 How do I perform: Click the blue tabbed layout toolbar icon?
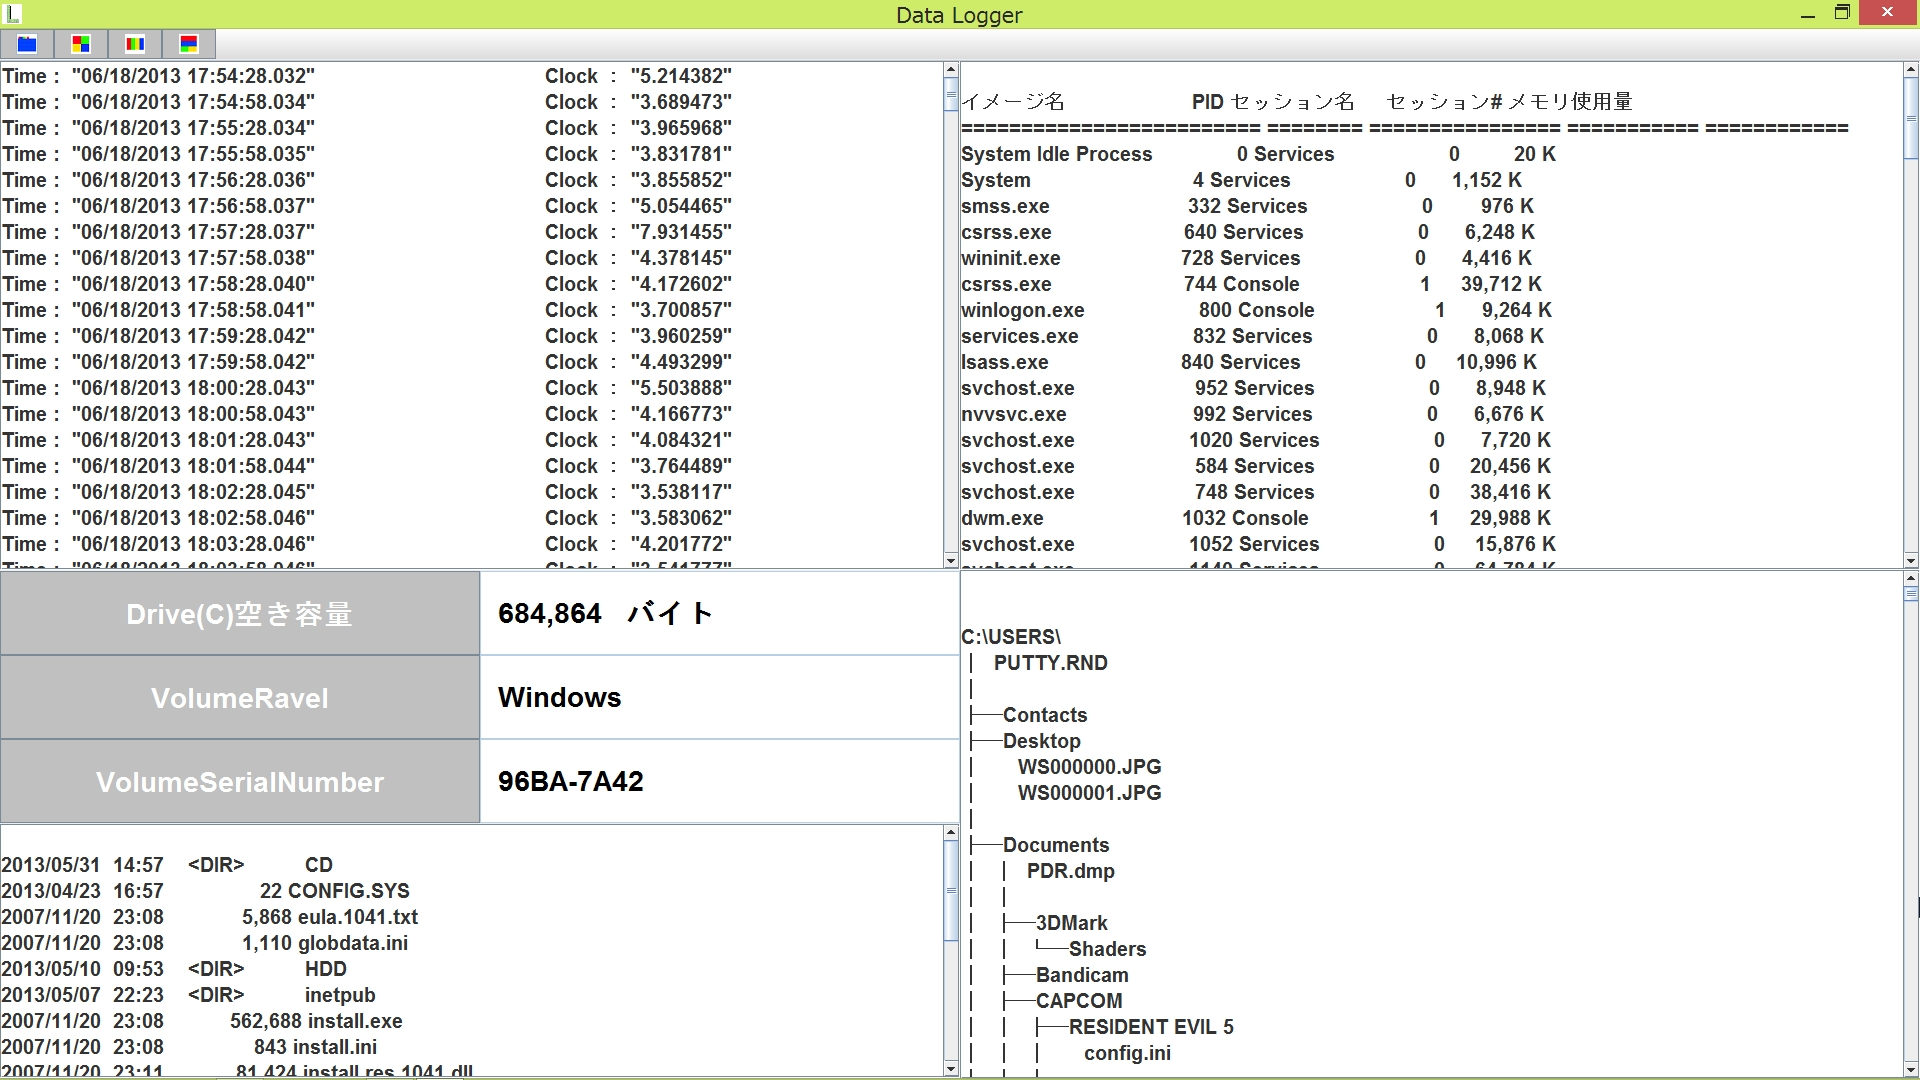[x=27, y=44]
